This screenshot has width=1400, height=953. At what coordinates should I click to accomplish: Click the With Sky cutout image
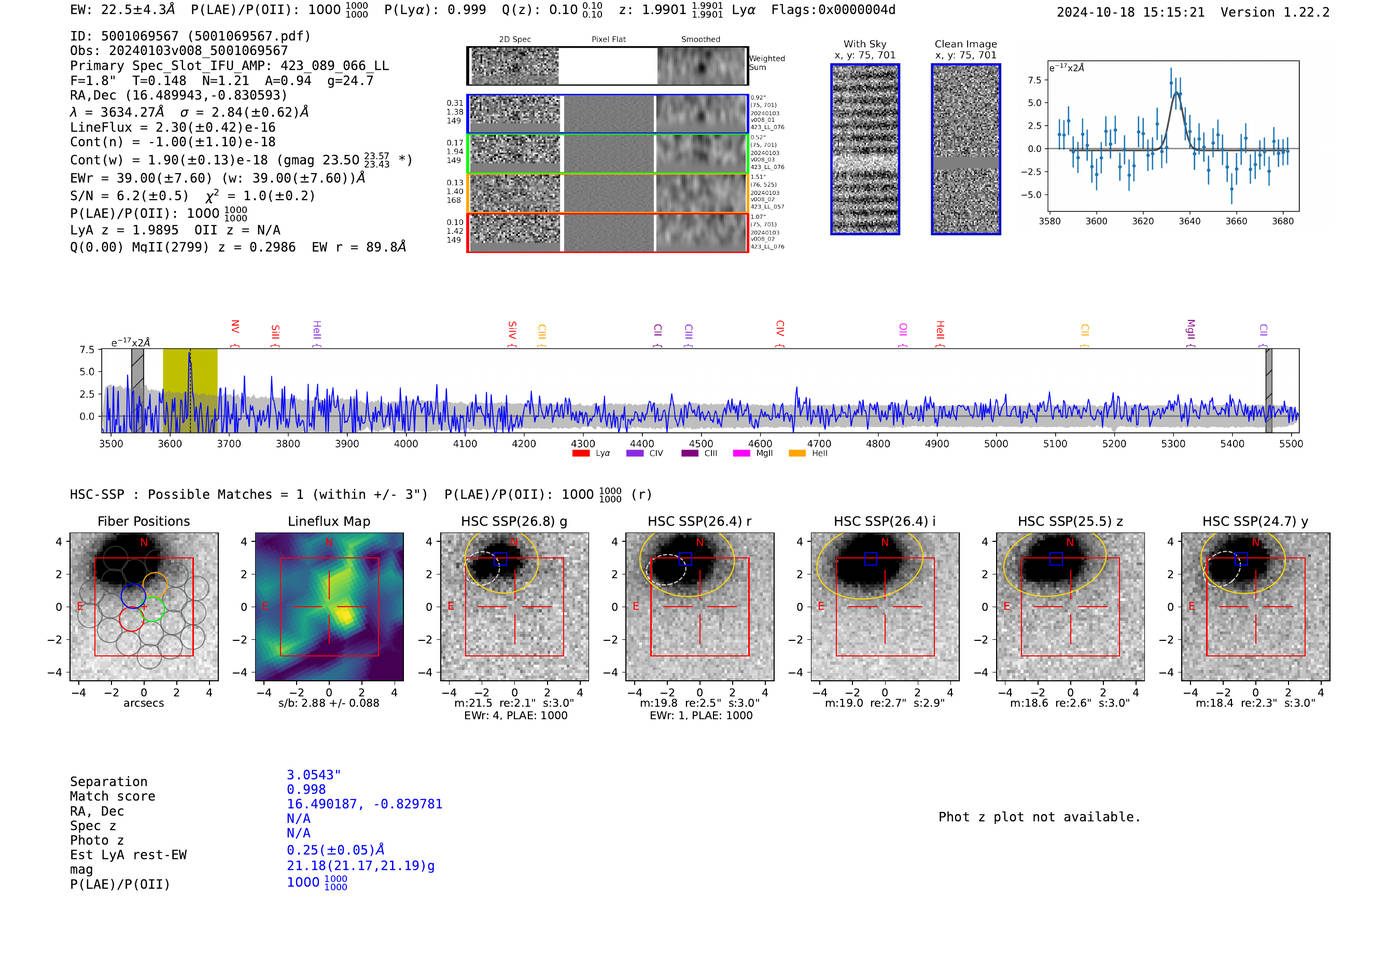pyautogui.click(x=865, y=149)
